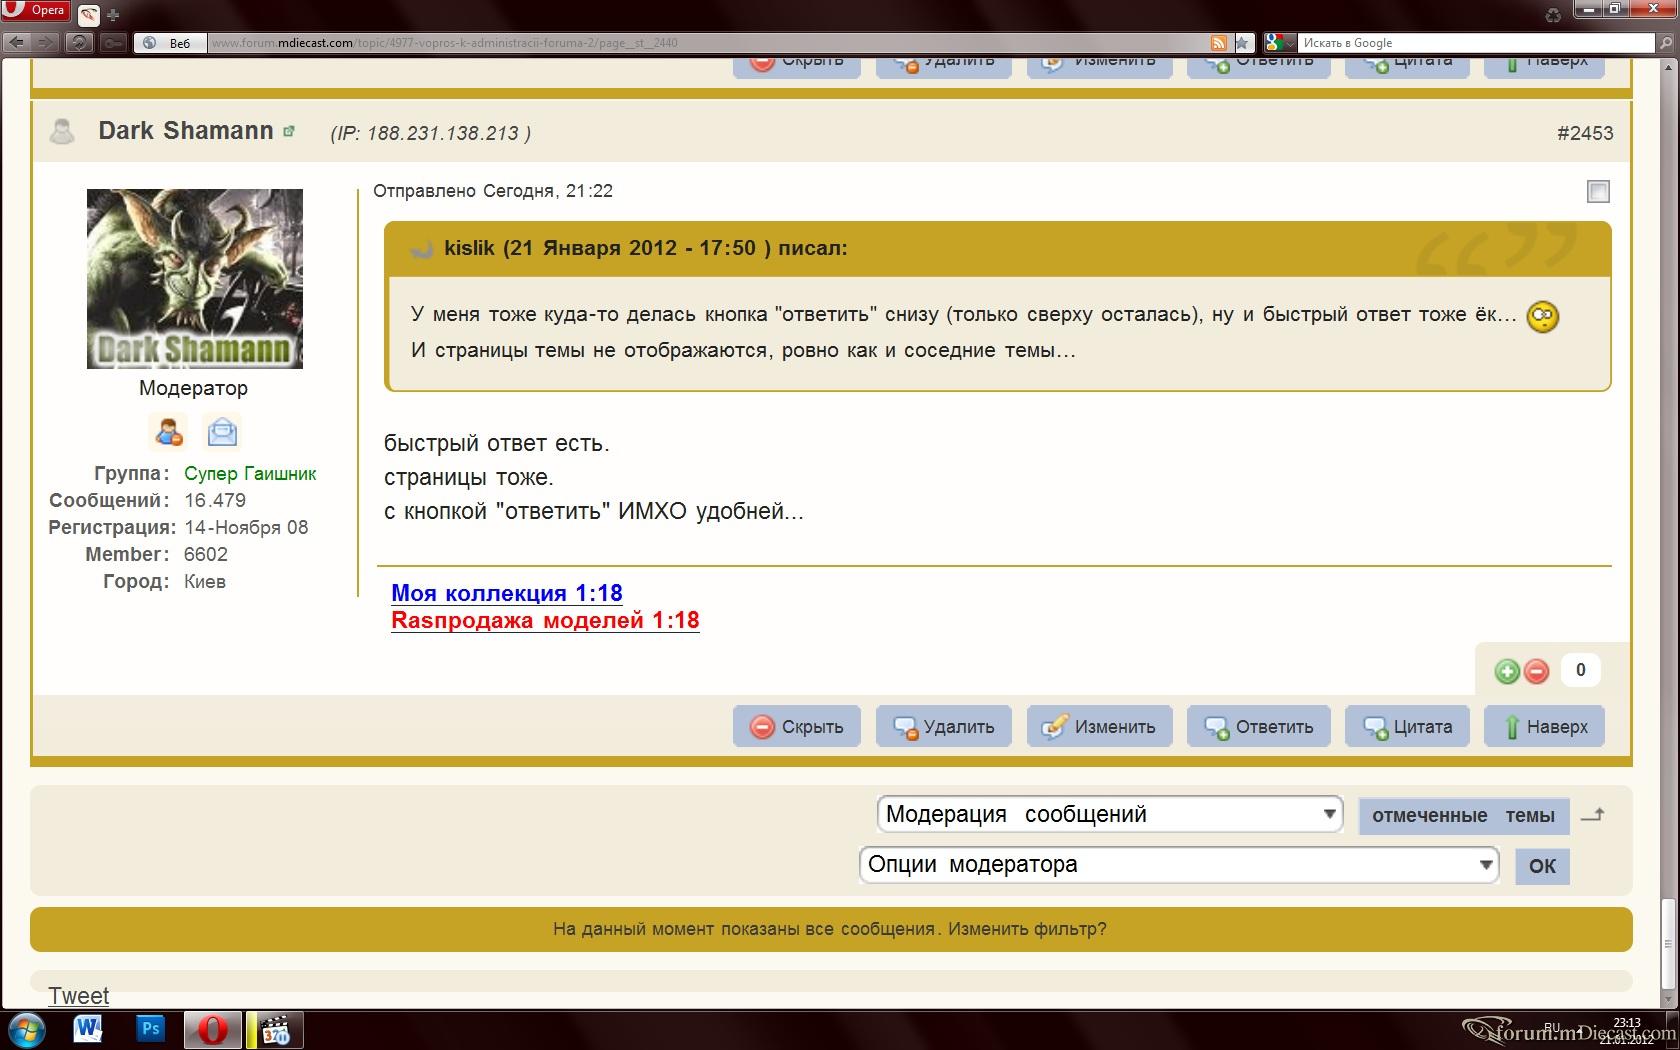
Task: Hide the post with Скрыть button
Action: coord(797,726)
